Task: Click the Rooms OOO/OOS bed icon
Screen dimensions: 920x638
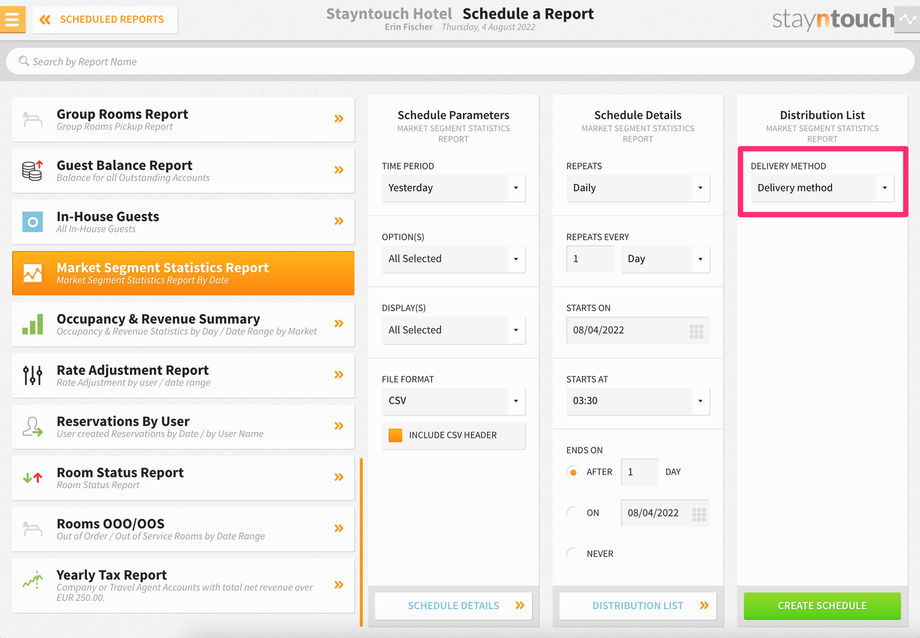Action: pos(32,529)
